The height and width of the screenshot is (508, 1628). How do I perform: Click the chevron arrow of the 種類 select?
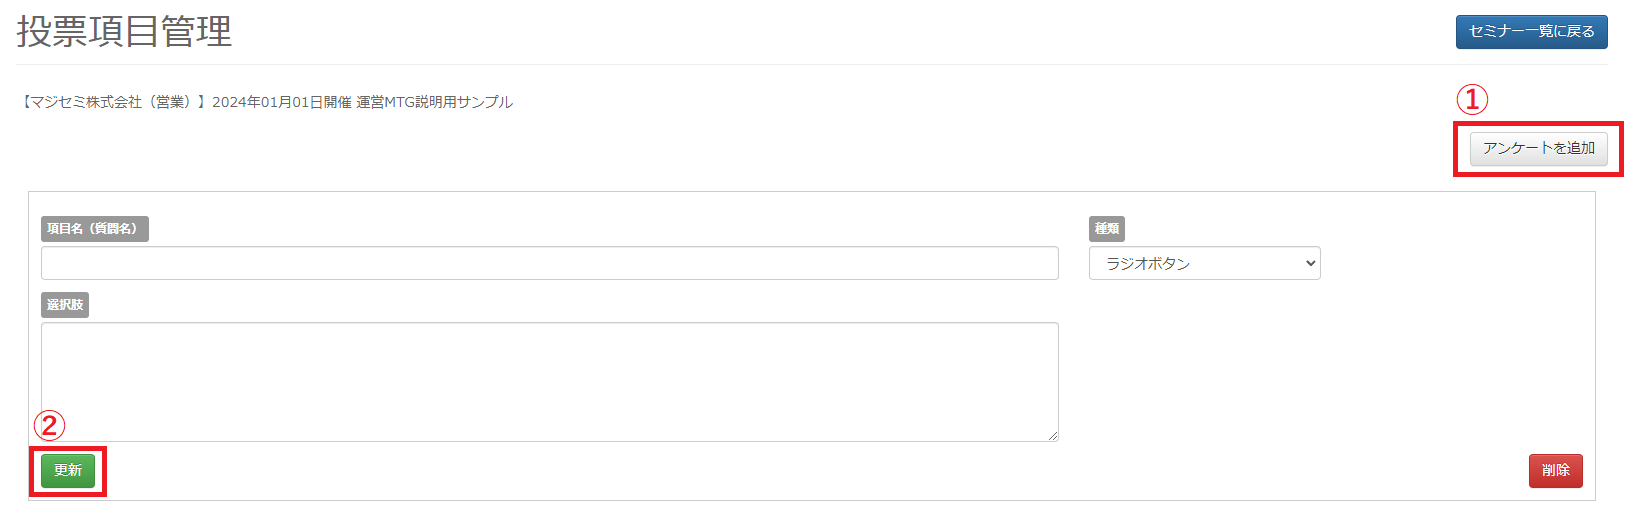point(1310,263)
